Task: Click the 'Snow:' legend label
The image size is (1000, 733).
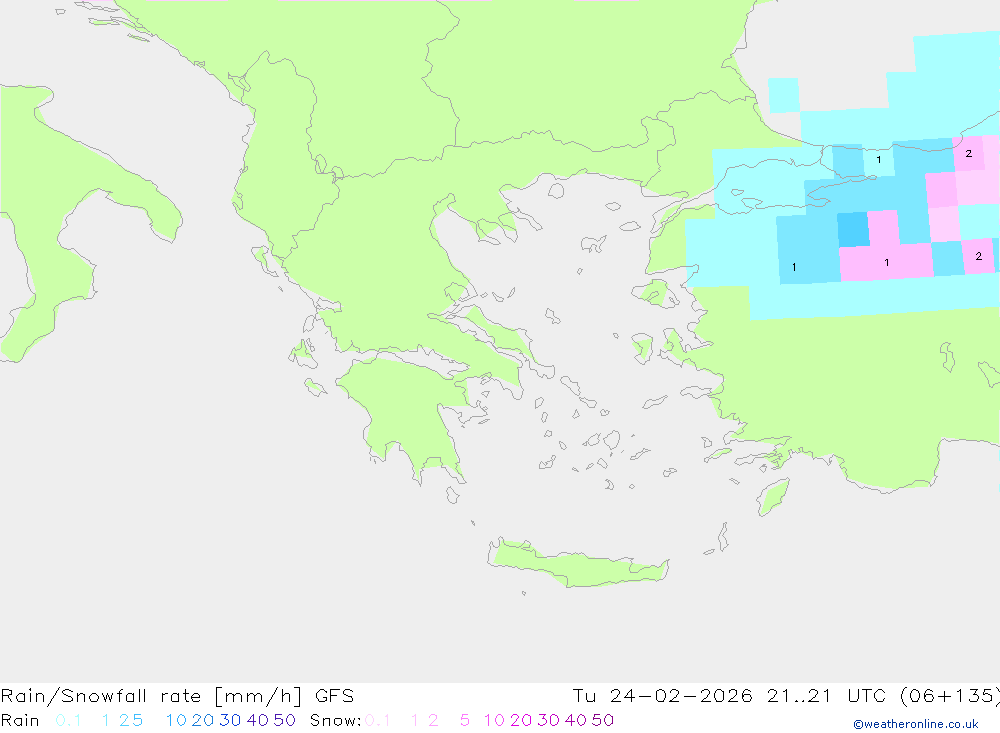Action: pos(336,720)
